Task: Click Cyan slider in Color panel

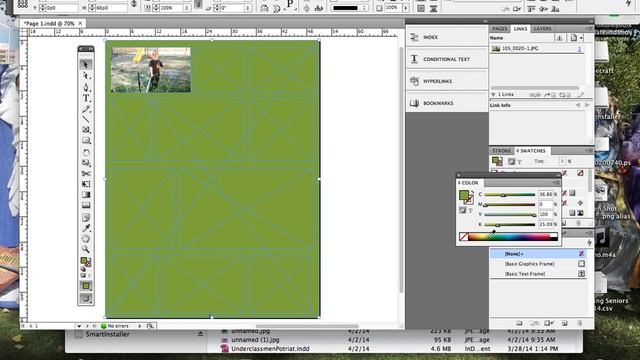Action: pos(509,195)
